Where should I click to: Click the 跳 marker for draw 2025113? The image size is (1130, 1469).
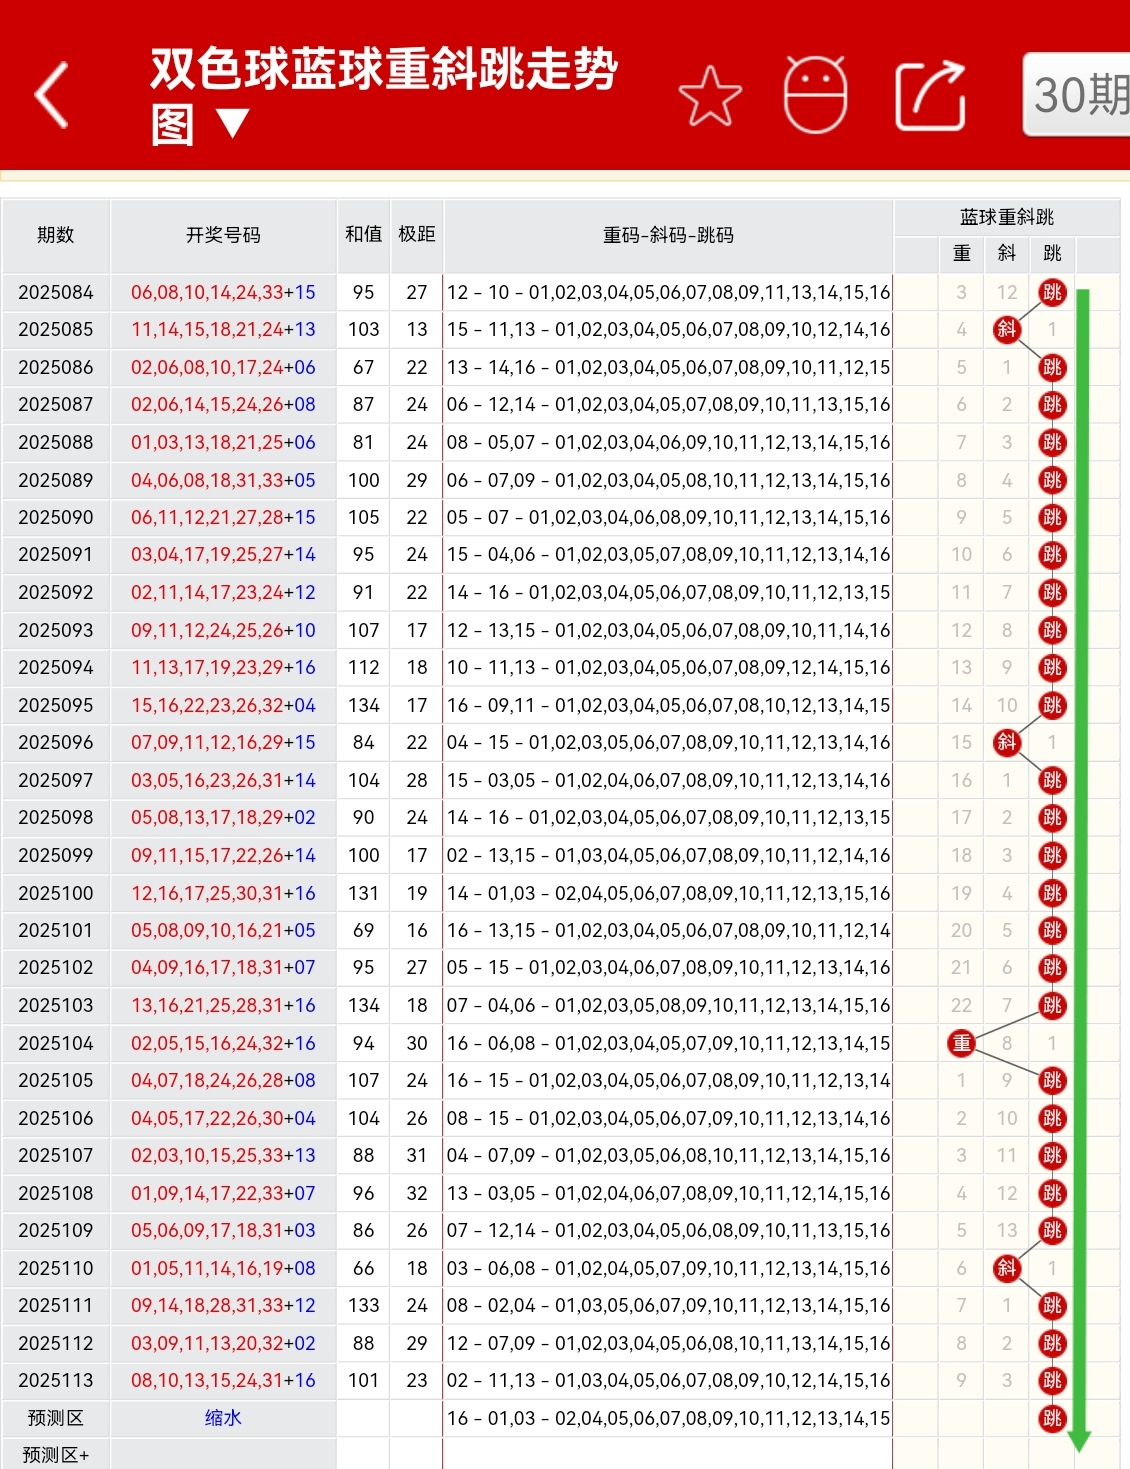point(1051,1380)
